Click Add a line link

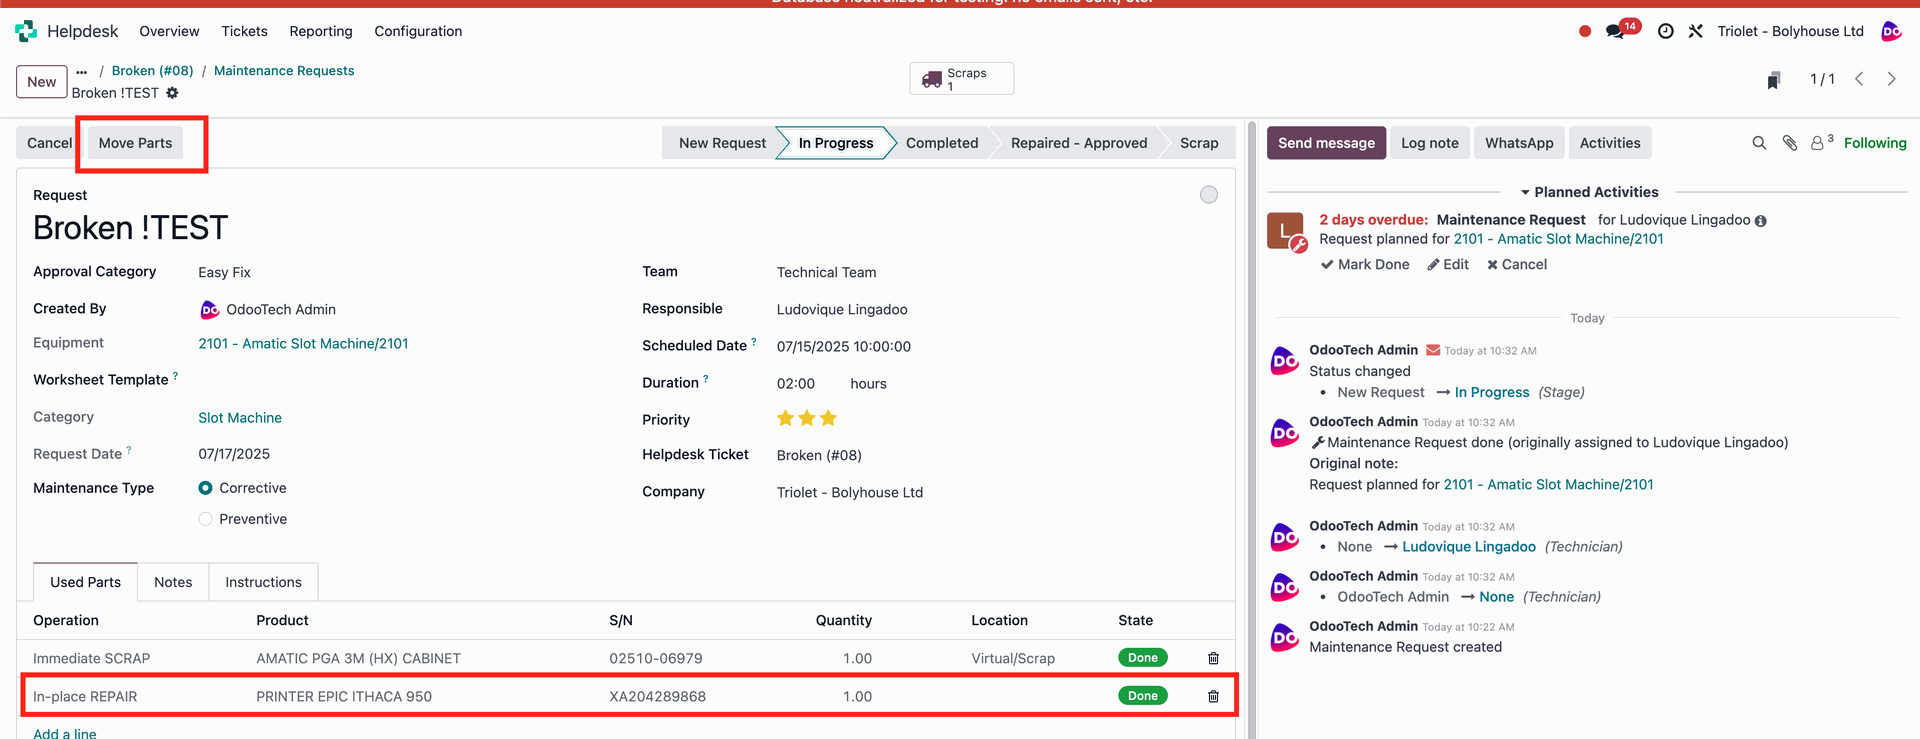click(65, 733)
